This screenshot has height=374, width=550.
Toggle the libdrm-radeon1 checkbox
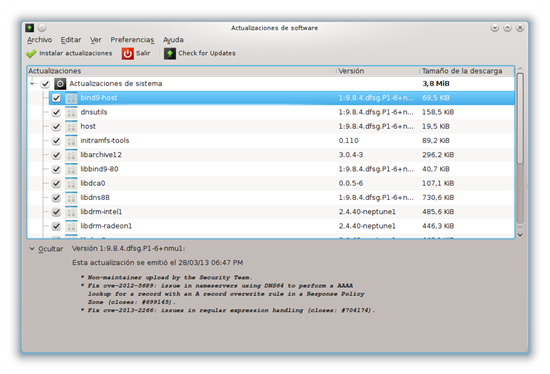[56, 226]
